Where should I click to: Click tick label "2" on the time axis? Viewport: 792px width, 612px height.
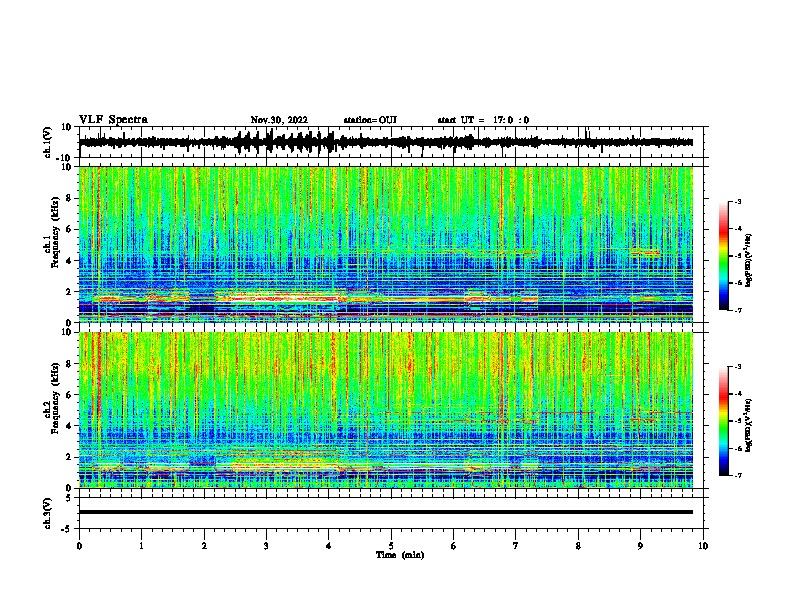pyautogui.click(x=204, y=546)
